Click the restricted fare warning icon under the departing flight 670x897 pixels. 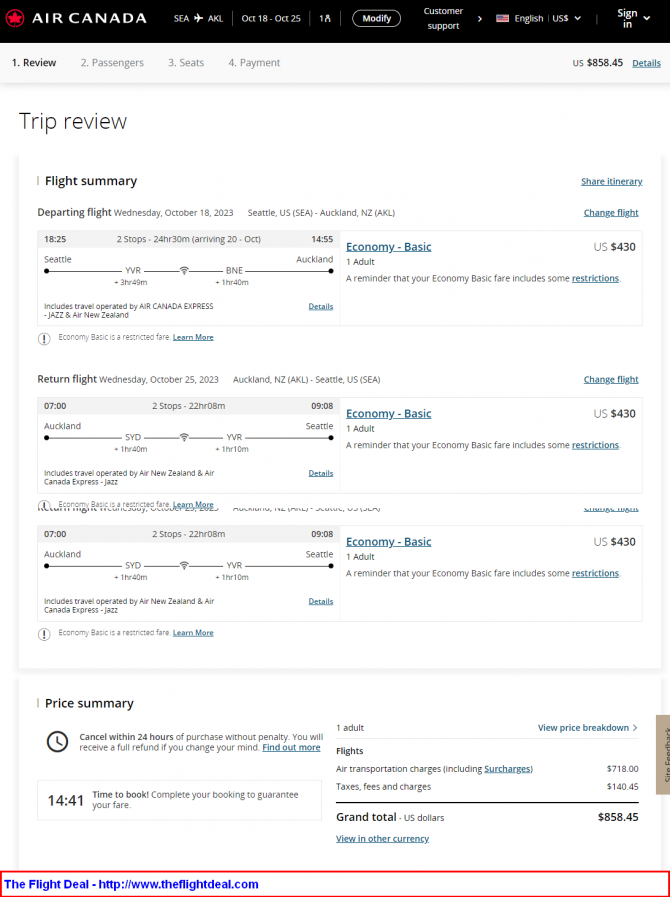[44, 339]
